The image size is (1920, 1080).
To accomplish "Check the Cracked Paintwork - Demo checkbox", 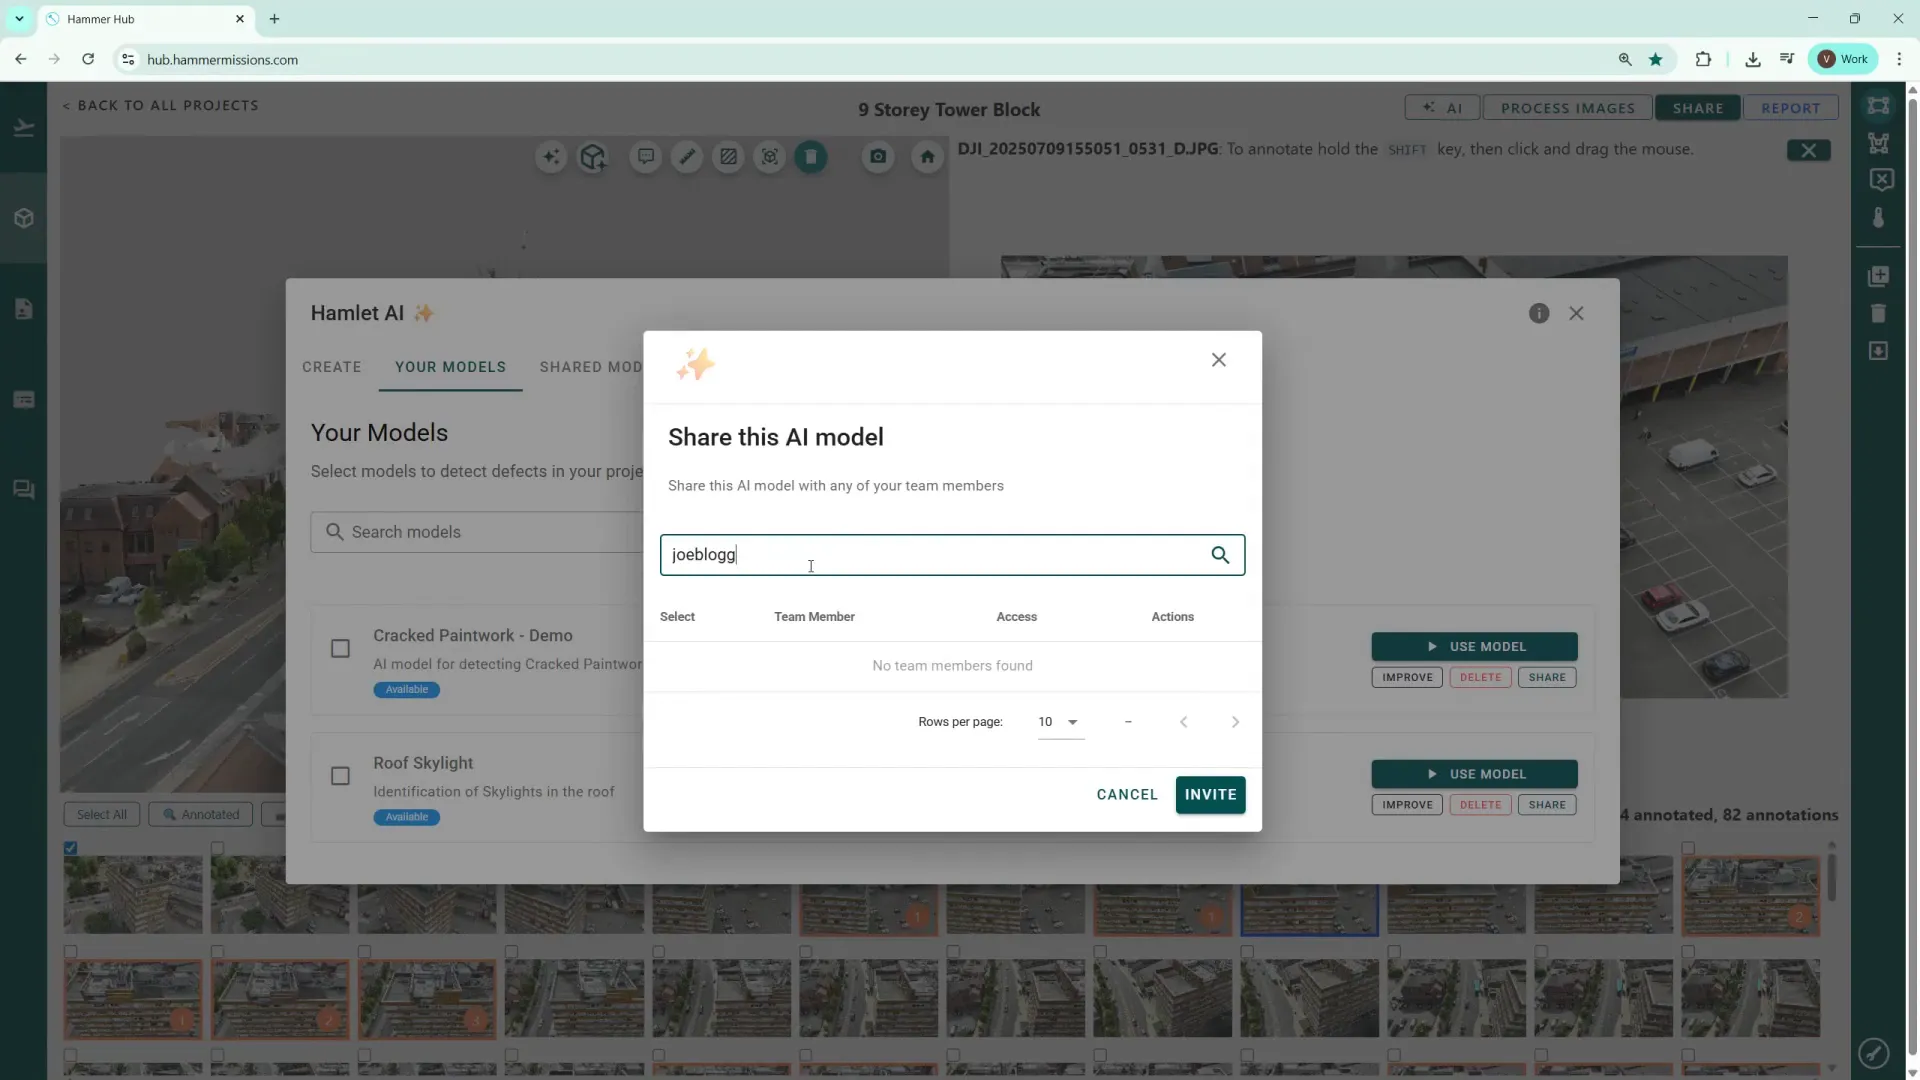I will pyautogui.click(x=340, y=649).
